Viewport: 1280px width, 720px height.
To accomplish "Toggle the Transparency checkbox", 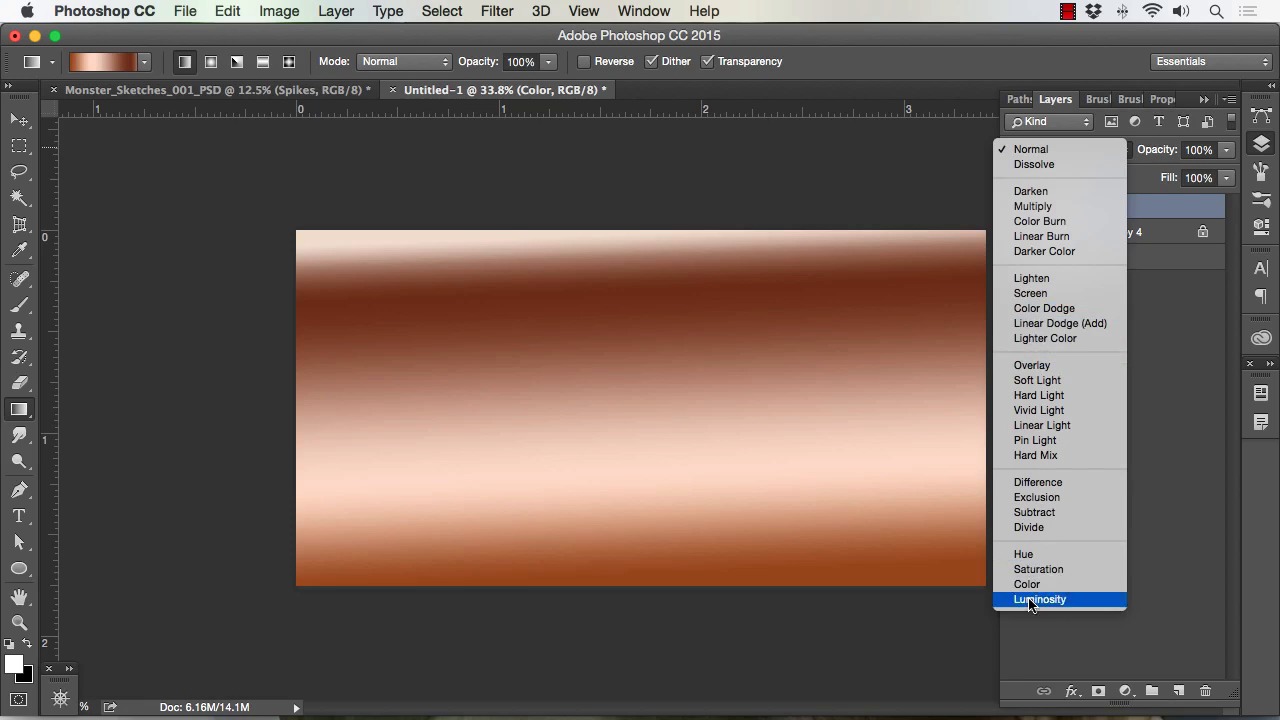I will click(708, 62).
